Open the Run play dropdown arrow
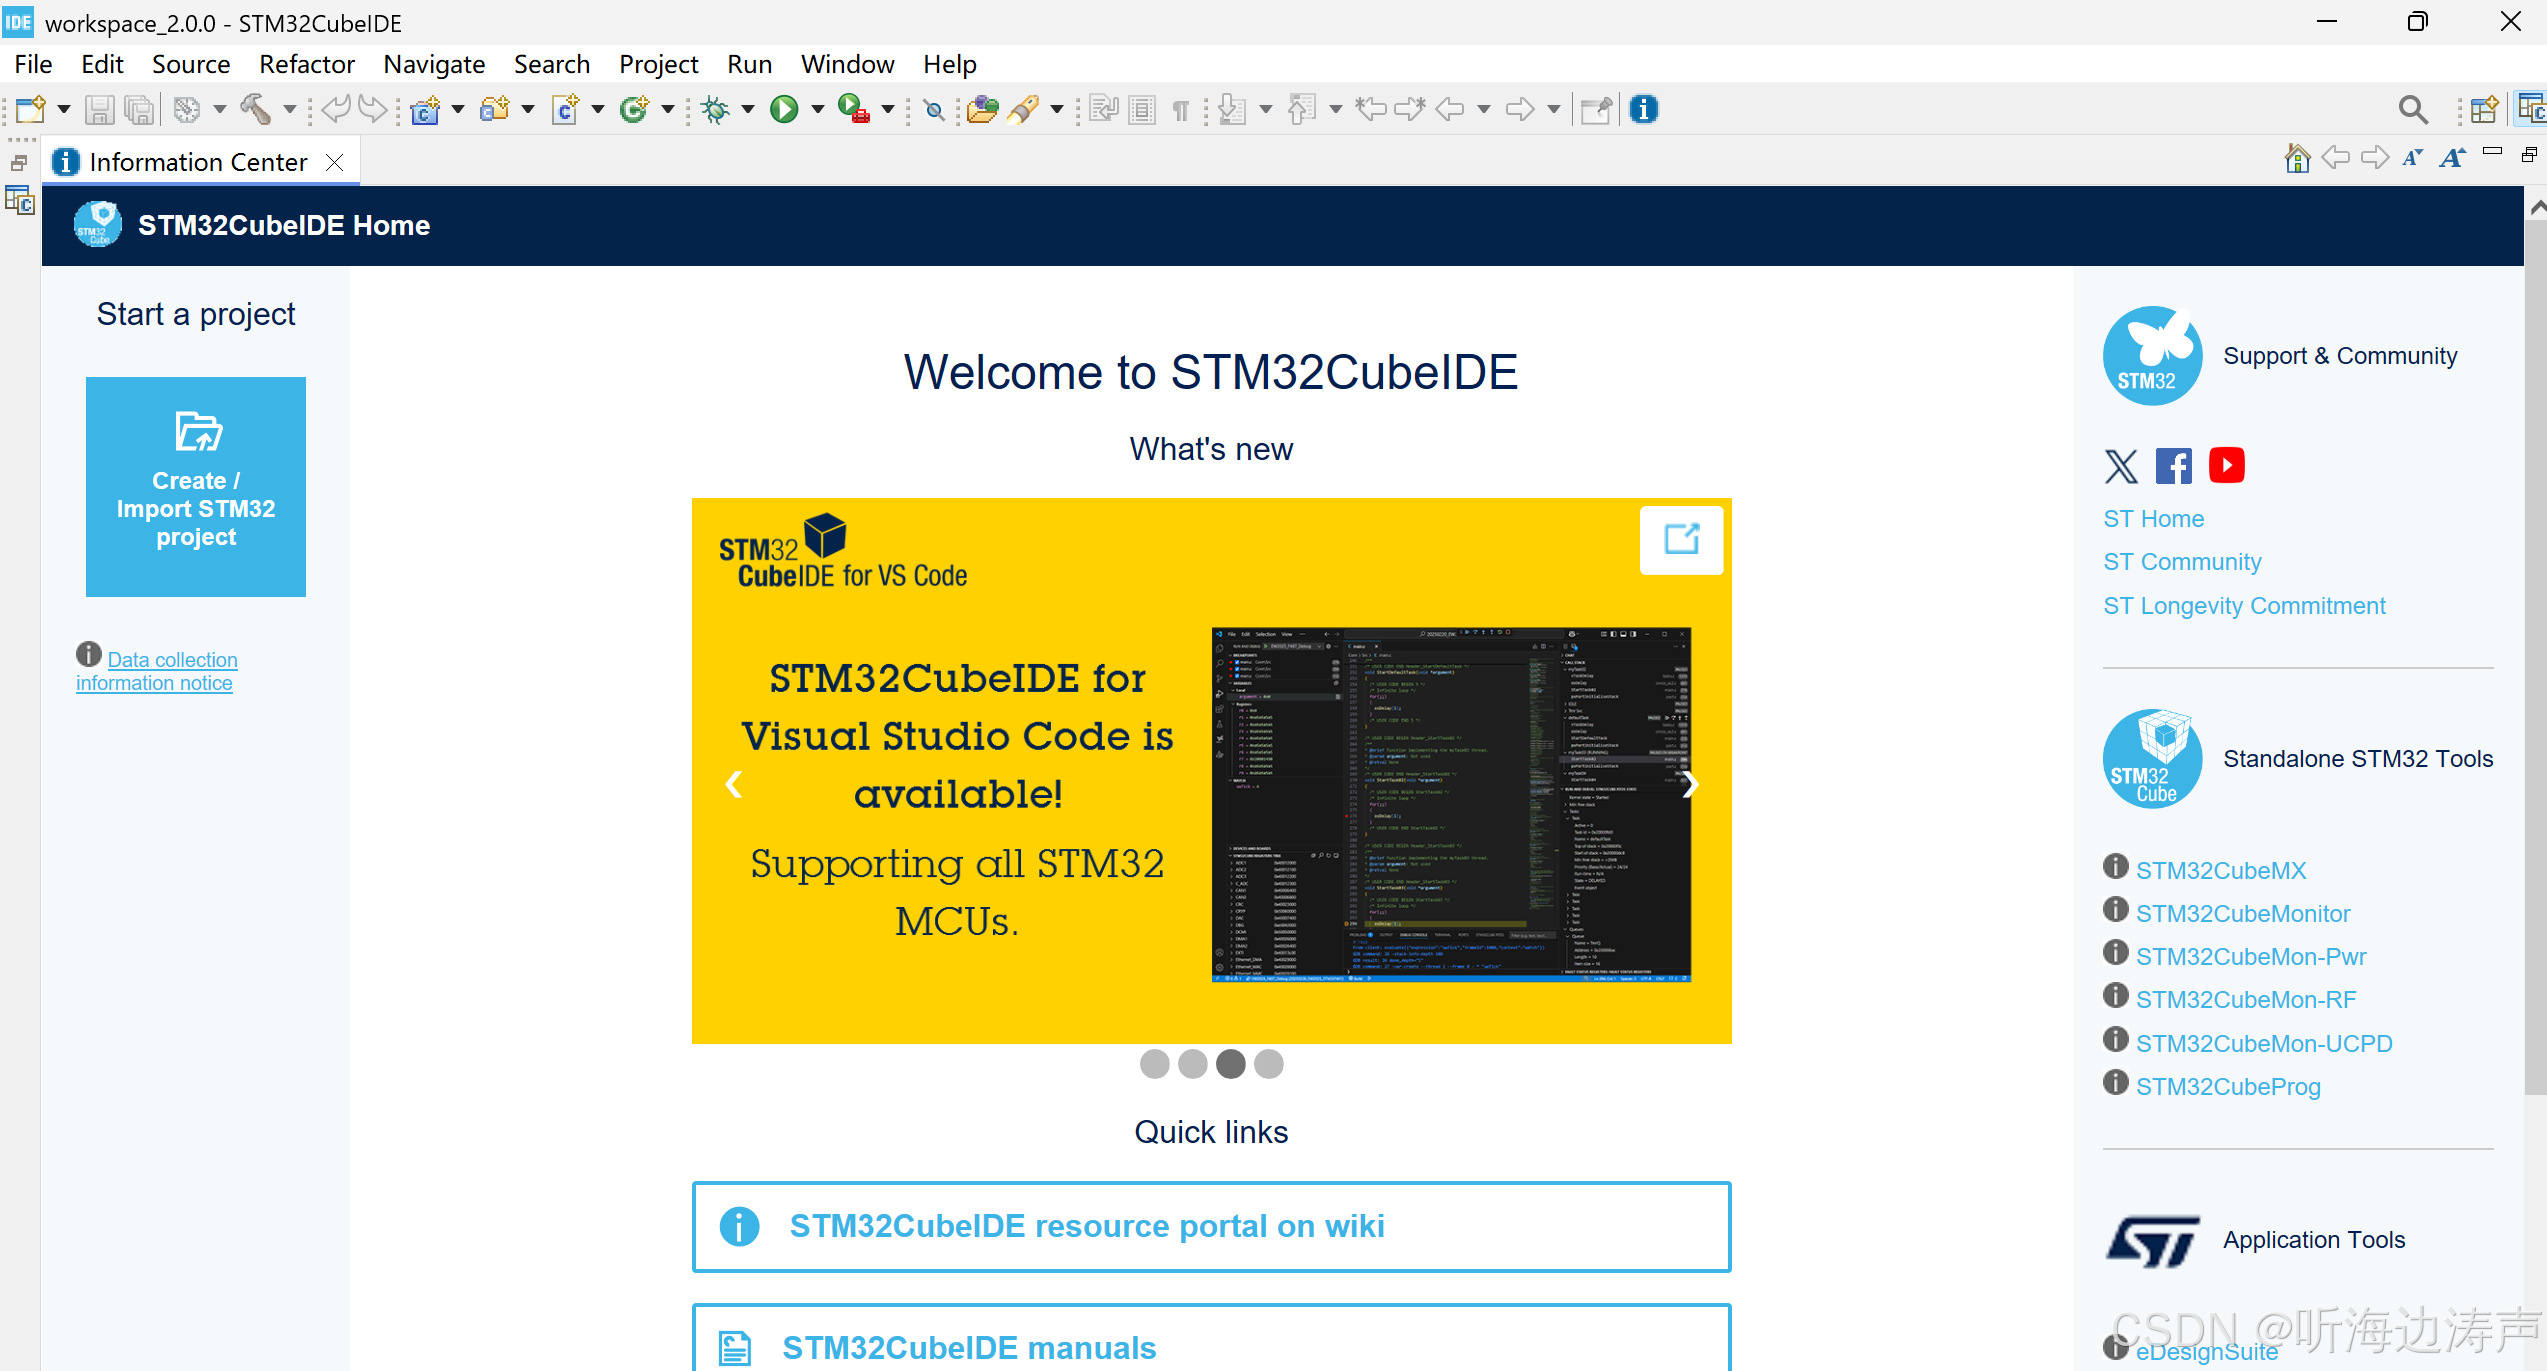The image size is (2547, 1371). 818,110
